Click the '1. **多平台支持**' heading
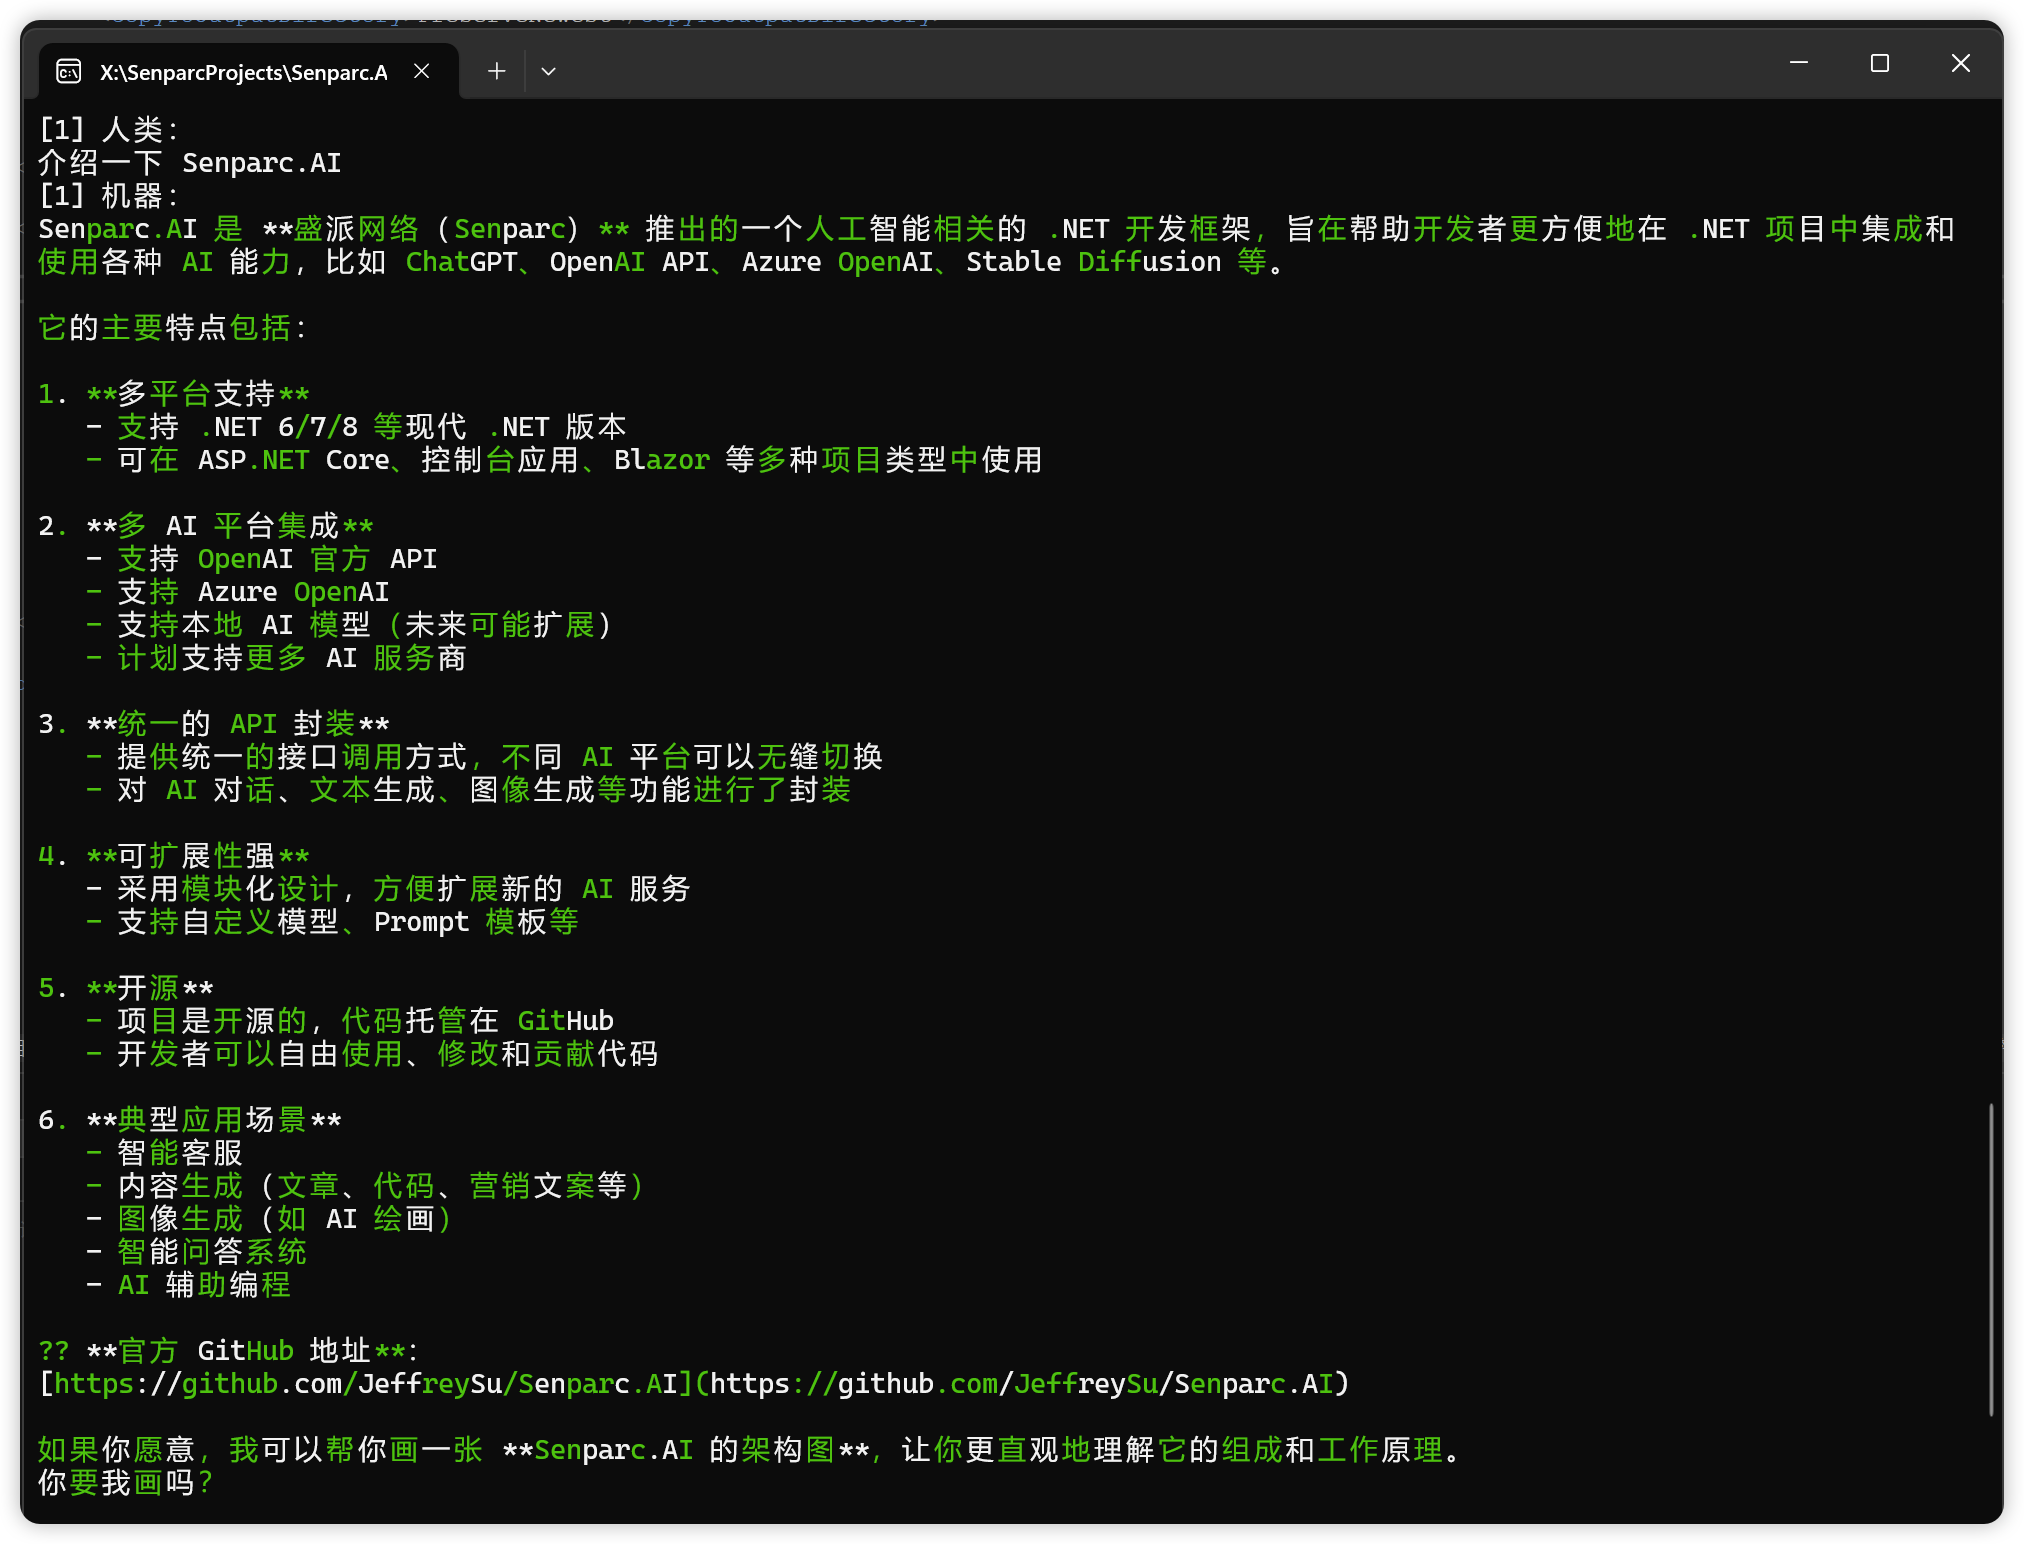The image size is (2024, 1544). pos(174,394)
